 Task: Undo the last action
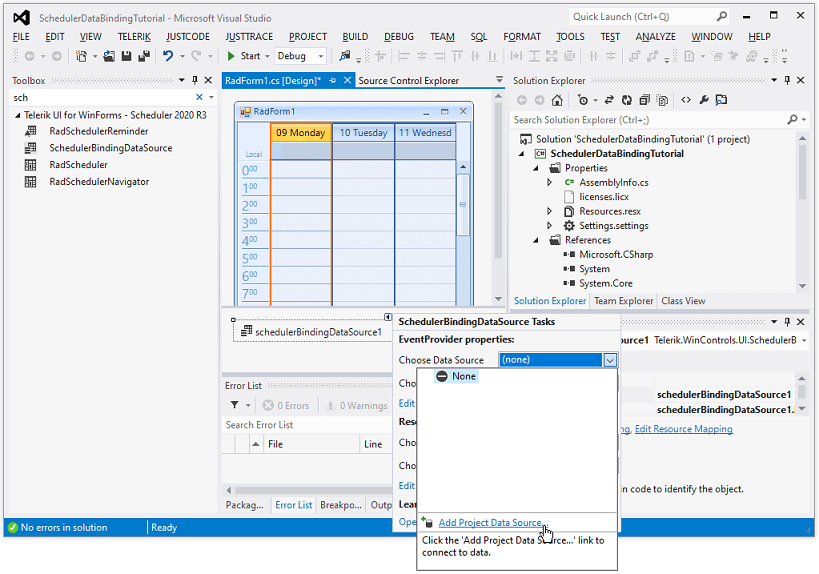tap(168, 56)
